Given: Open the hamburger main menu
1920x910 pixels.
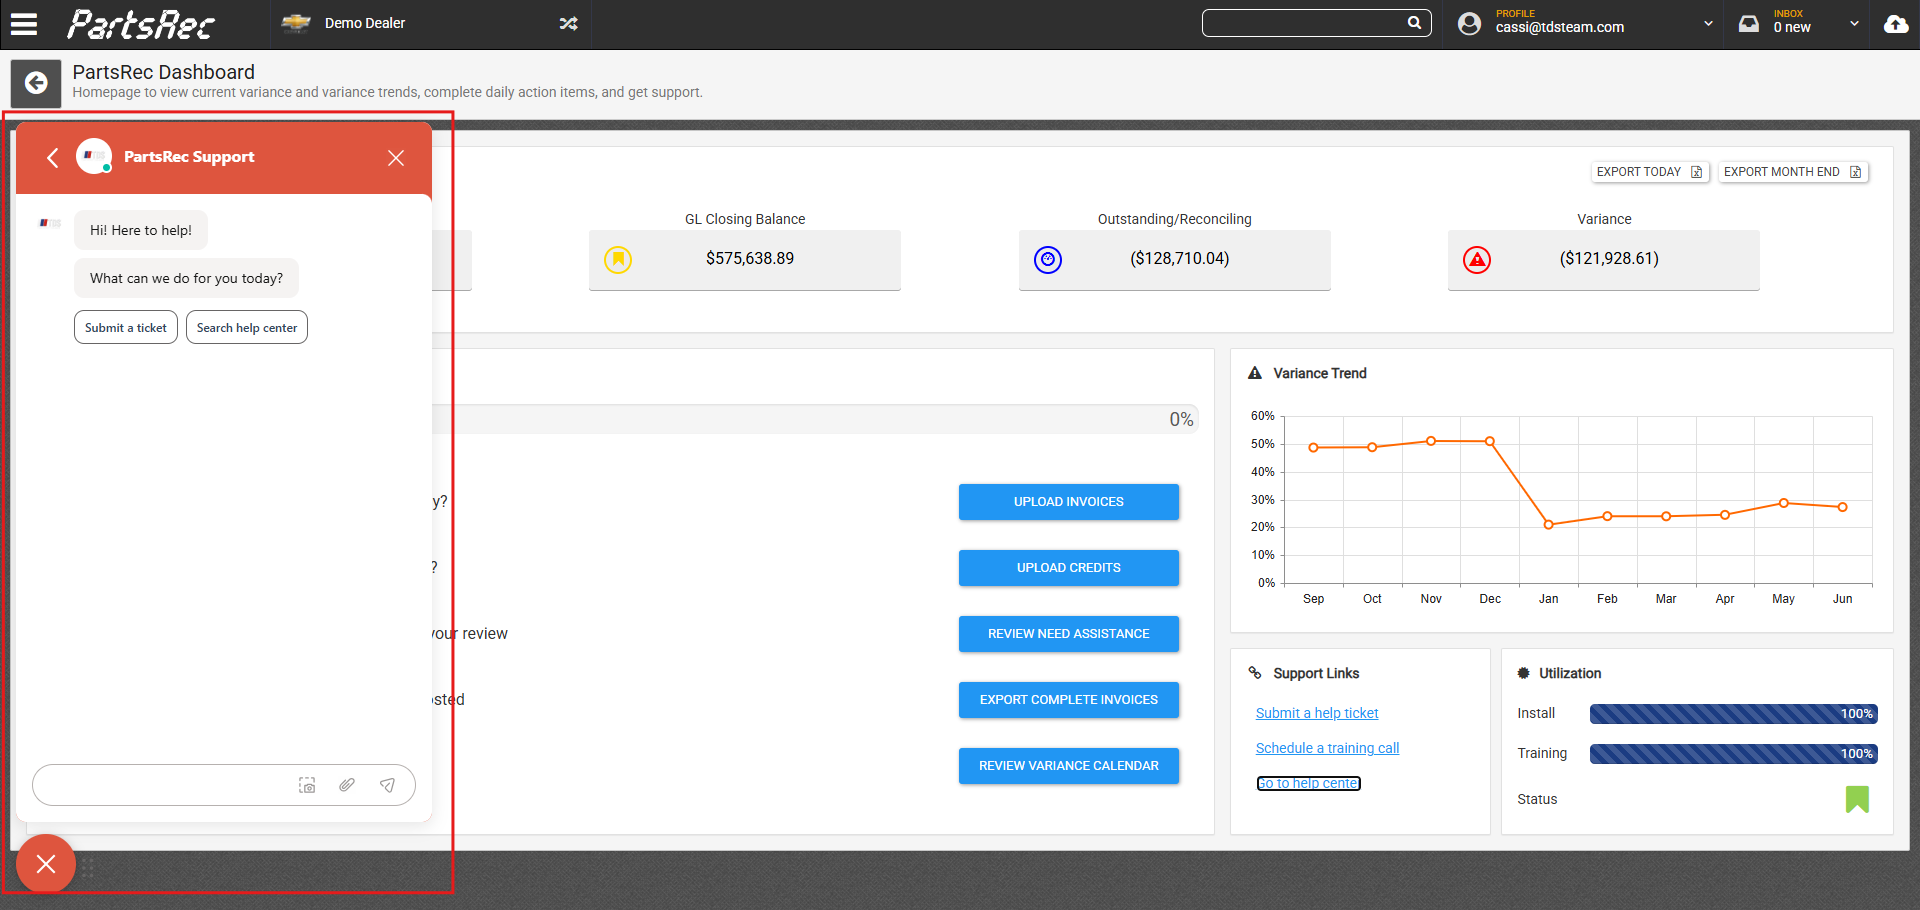Looking at the screenshot, I should point(24,24).
